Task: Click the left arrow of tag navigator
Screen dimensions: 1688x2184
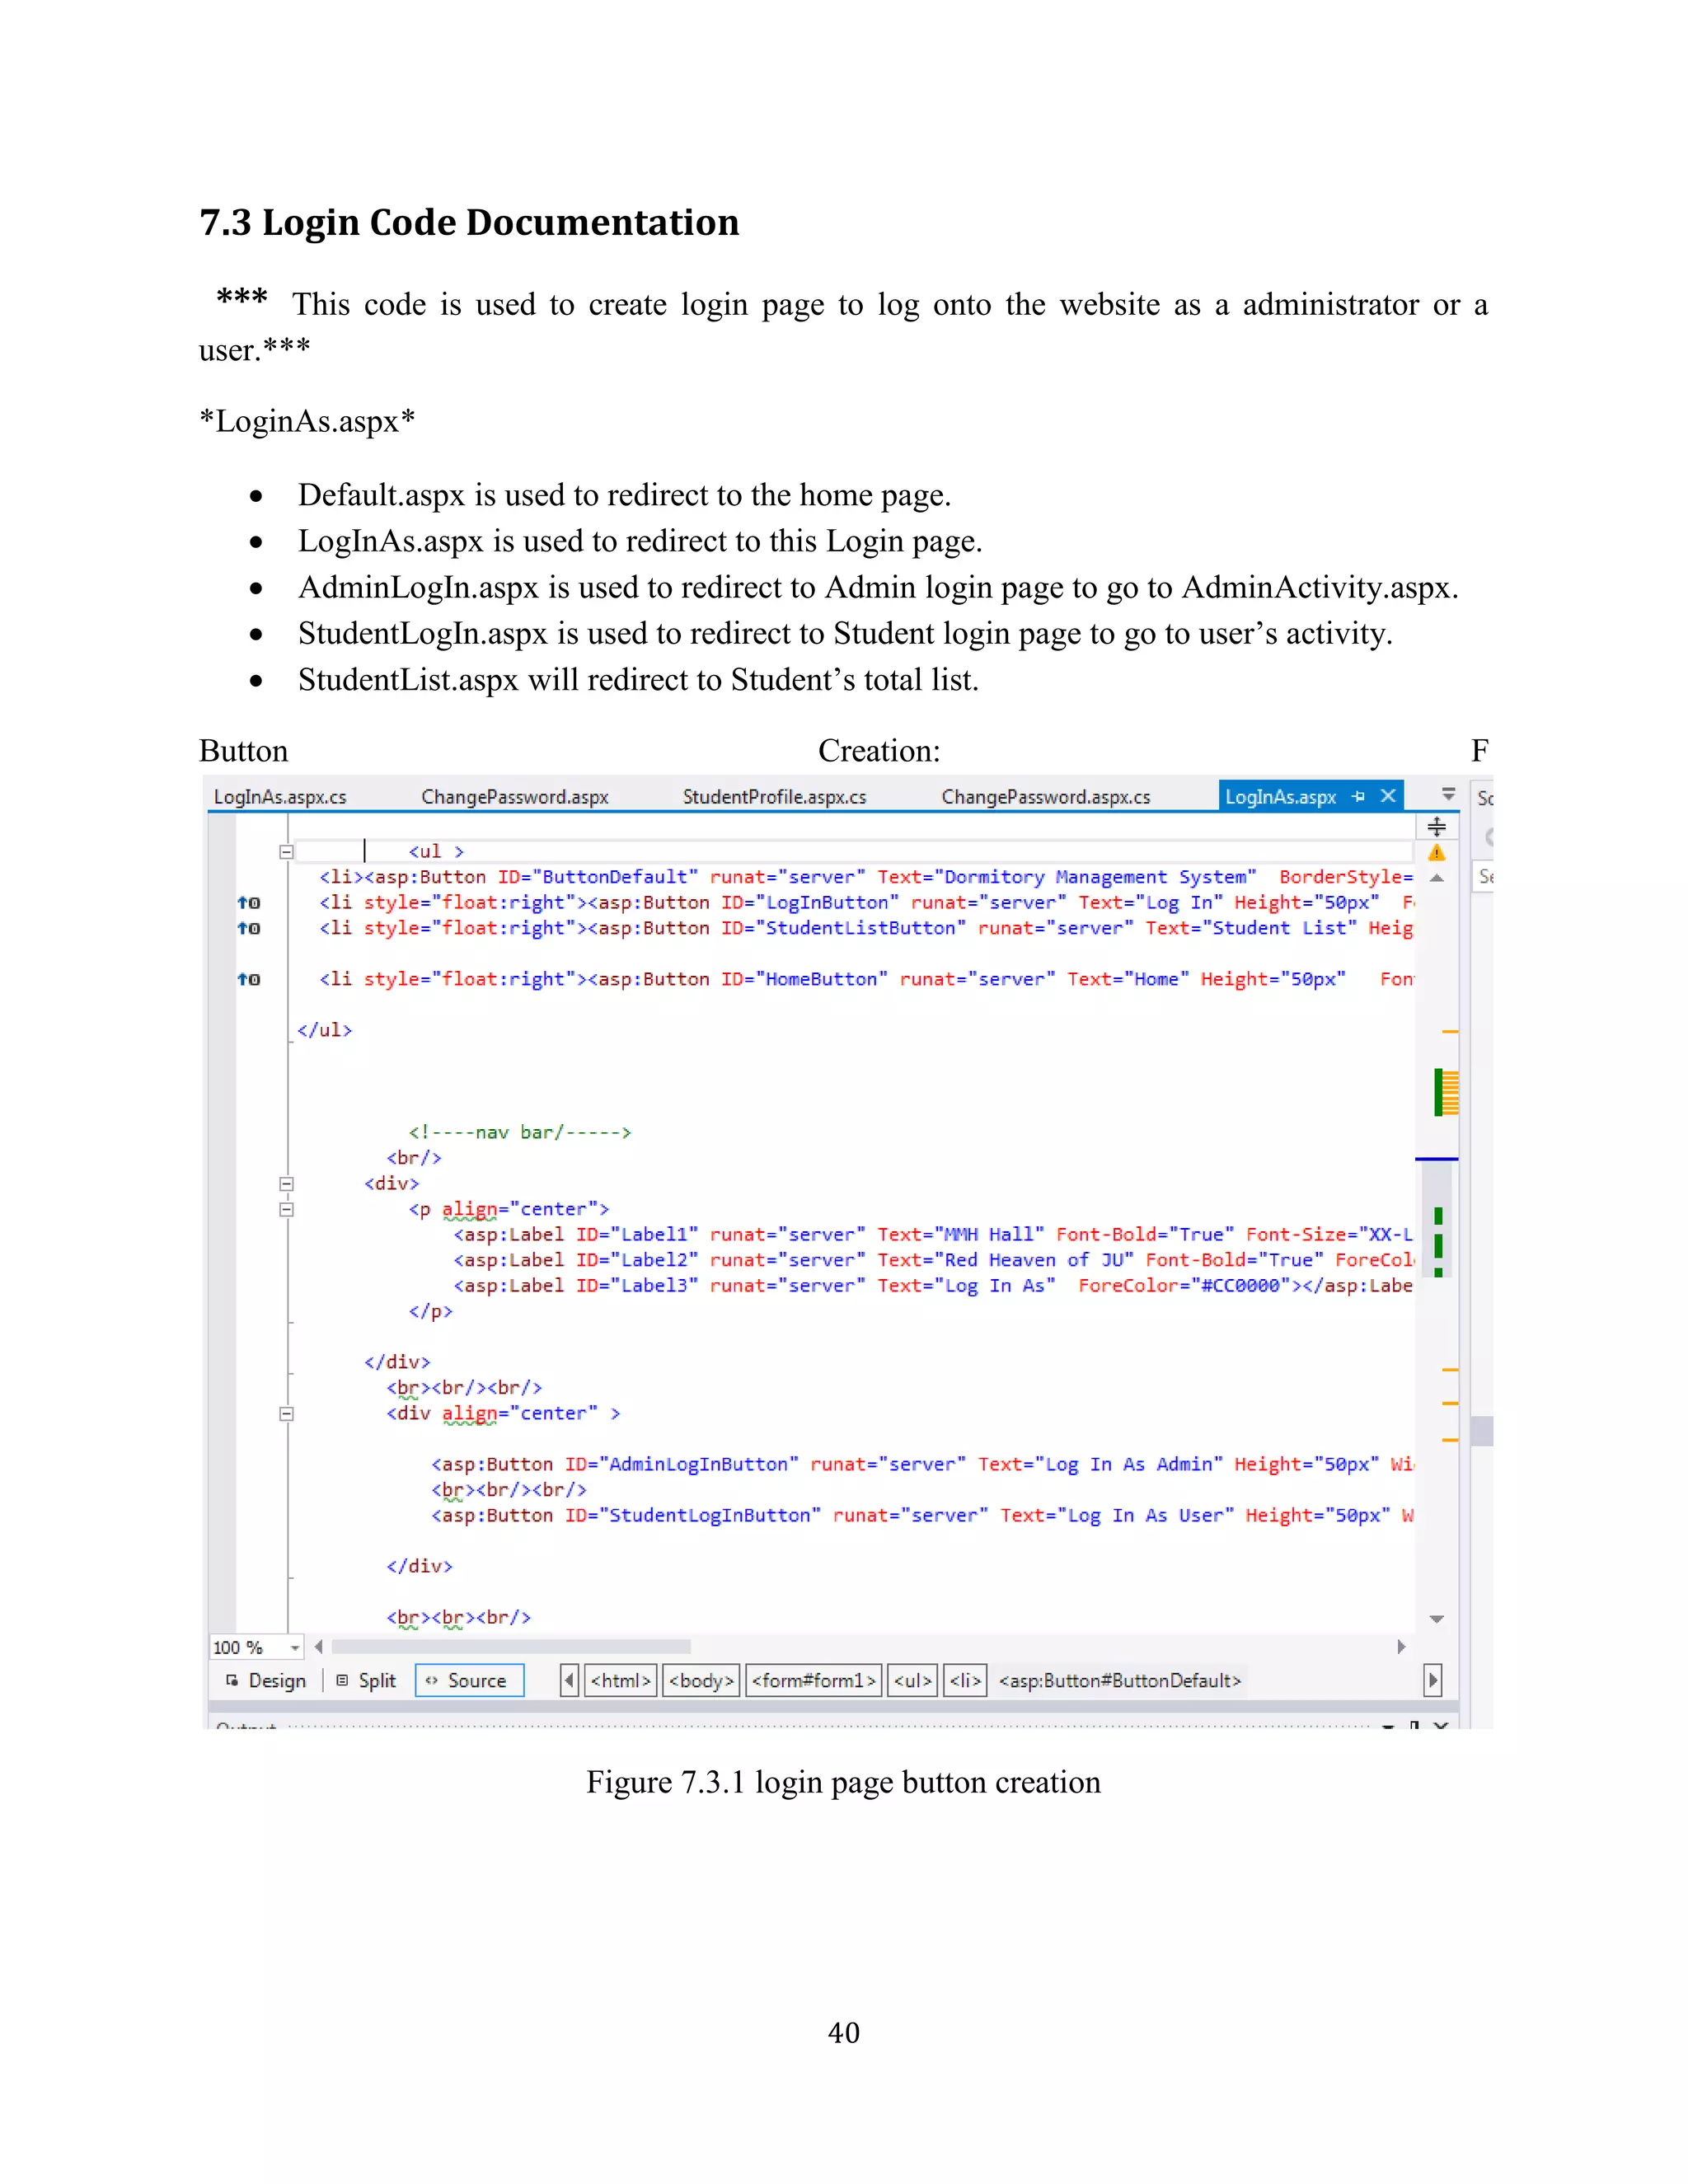Action: 569,1681
